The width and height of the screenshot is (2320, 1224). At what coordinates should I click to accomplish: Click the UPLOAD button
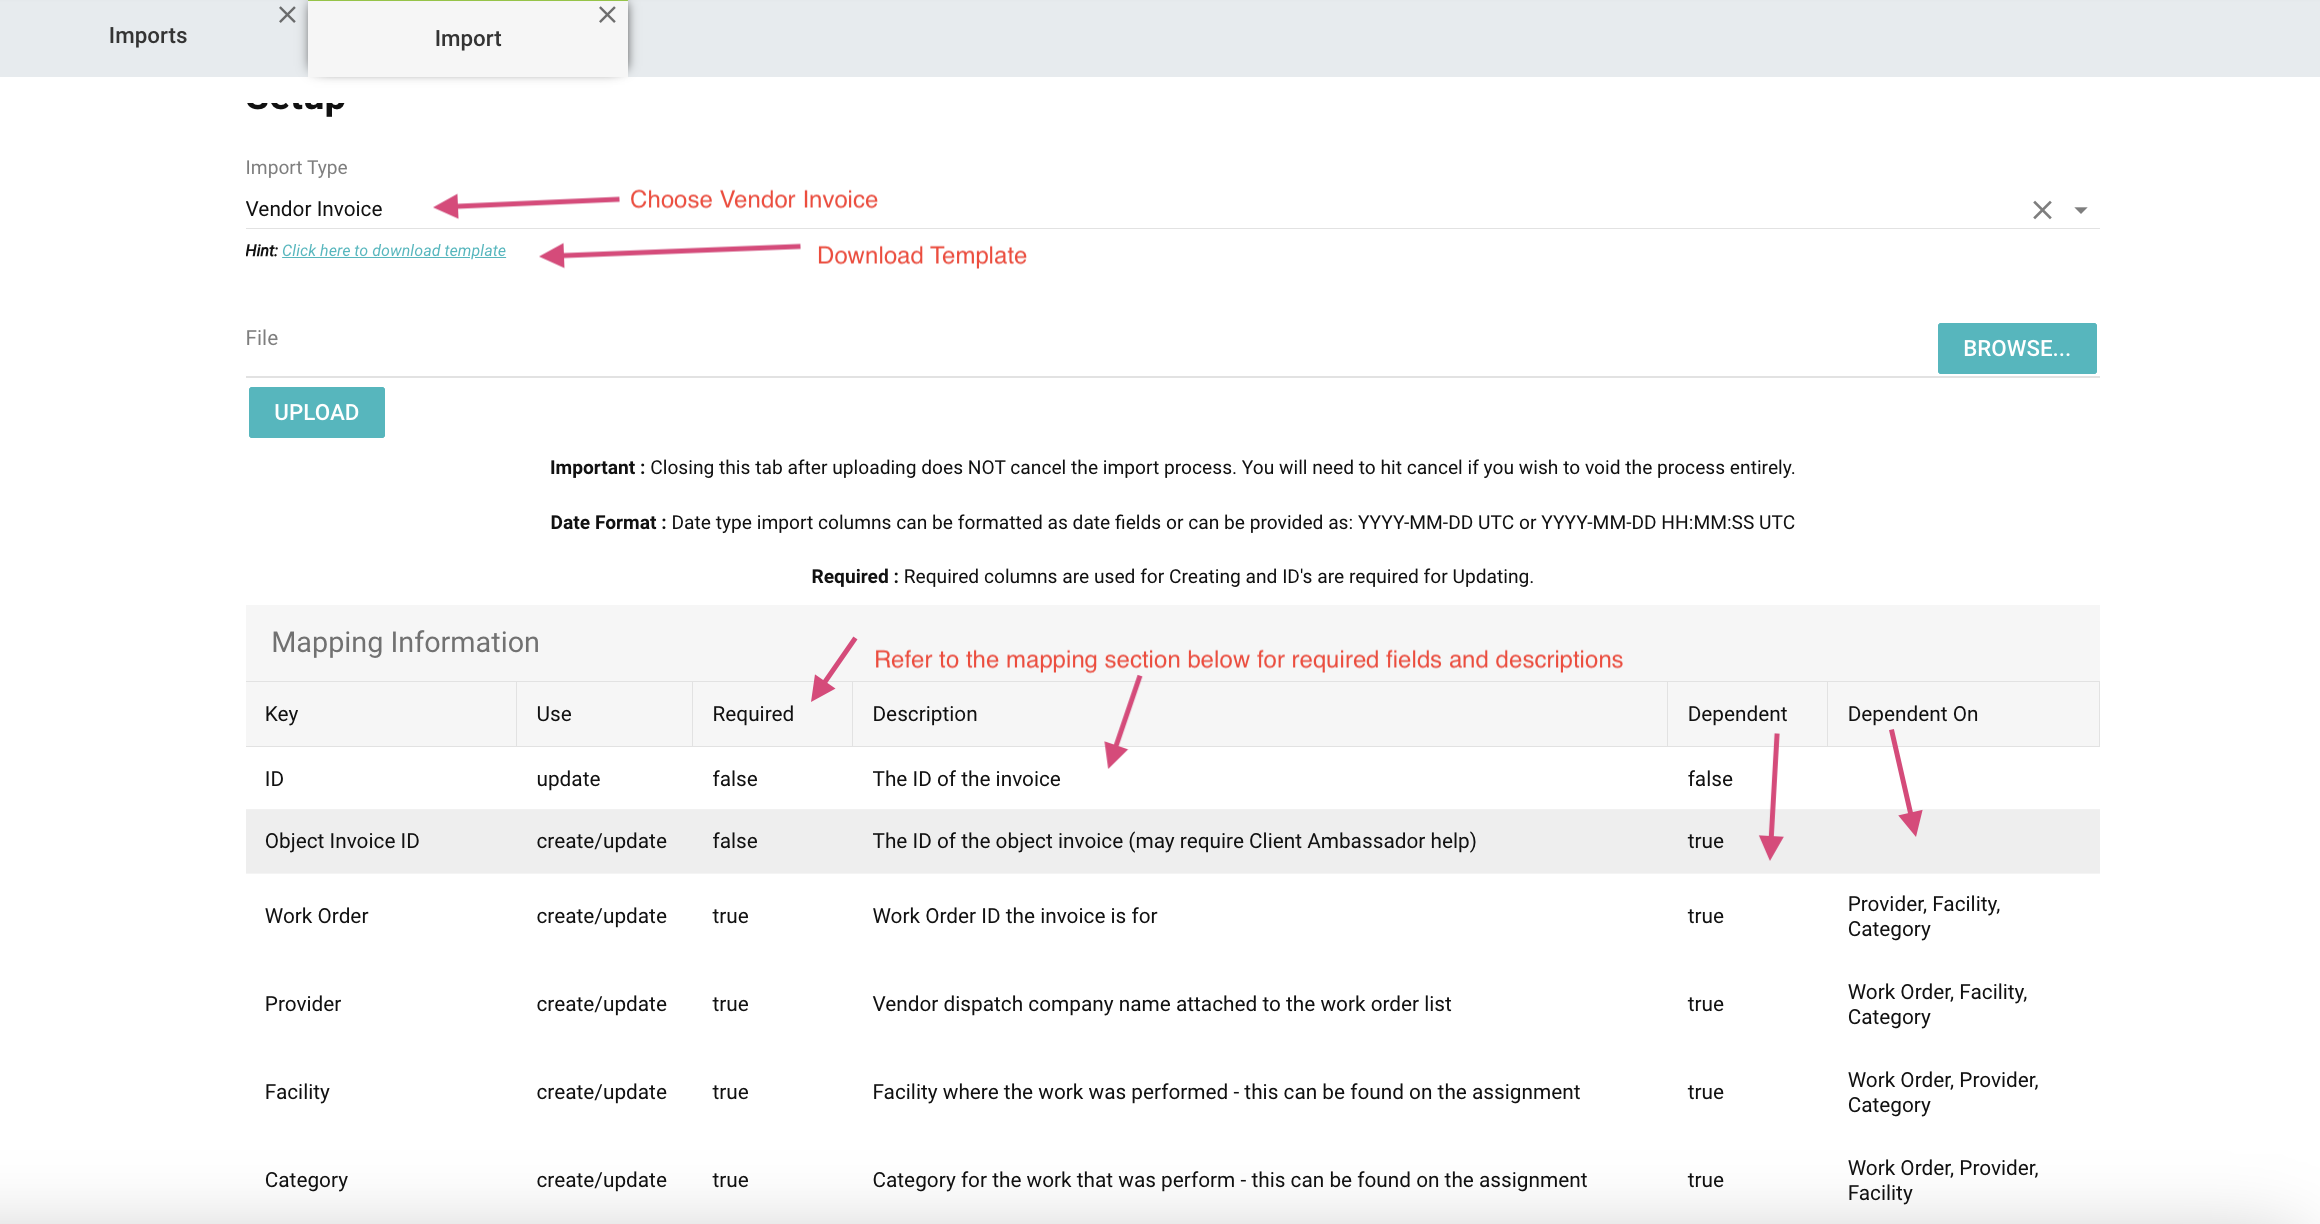(x=317, y=412)
